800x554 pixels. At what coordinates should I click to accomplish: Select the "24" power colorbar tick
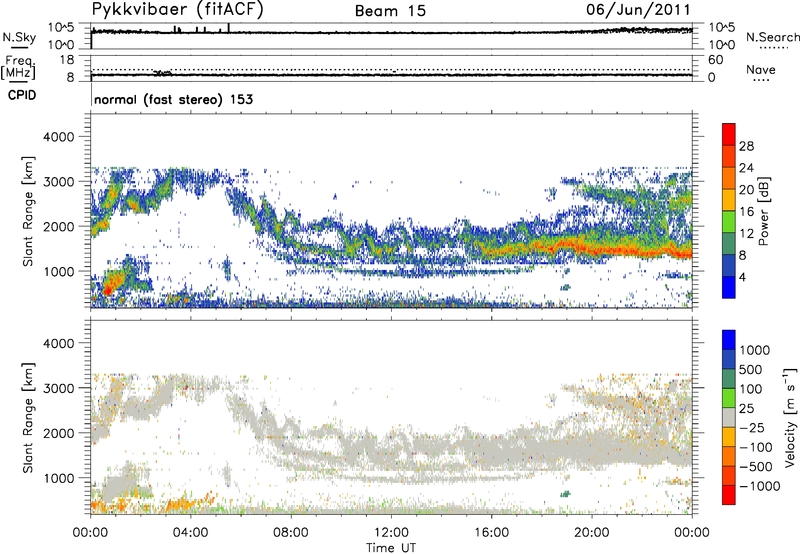coord(746,168)
